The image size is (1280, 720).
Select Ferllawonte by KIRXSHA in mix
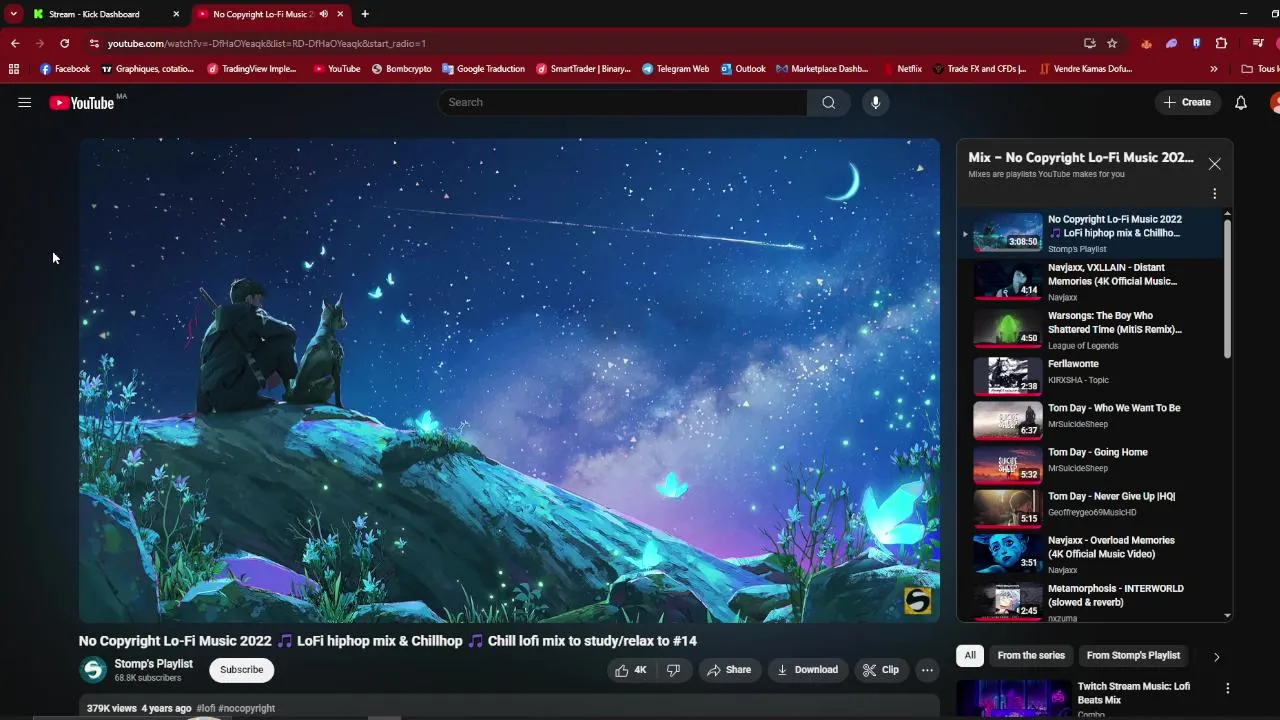[1091, 376]
